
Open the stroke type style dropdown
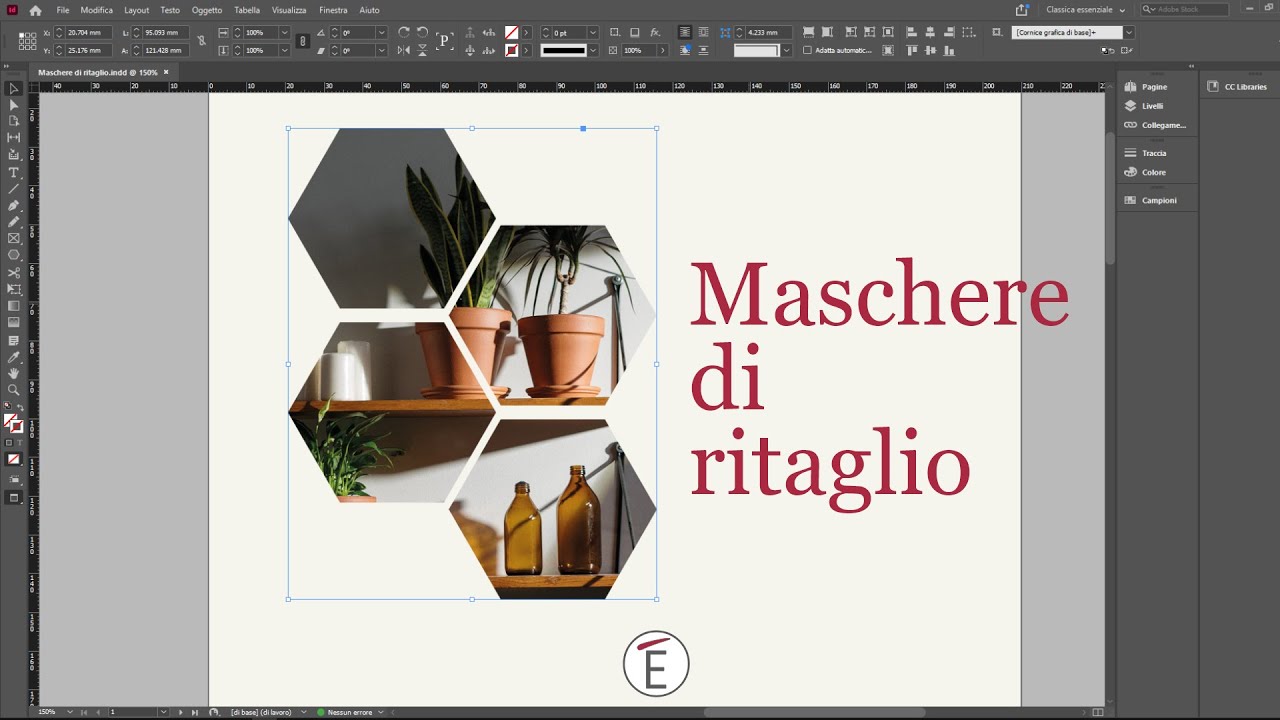(593, 50)
